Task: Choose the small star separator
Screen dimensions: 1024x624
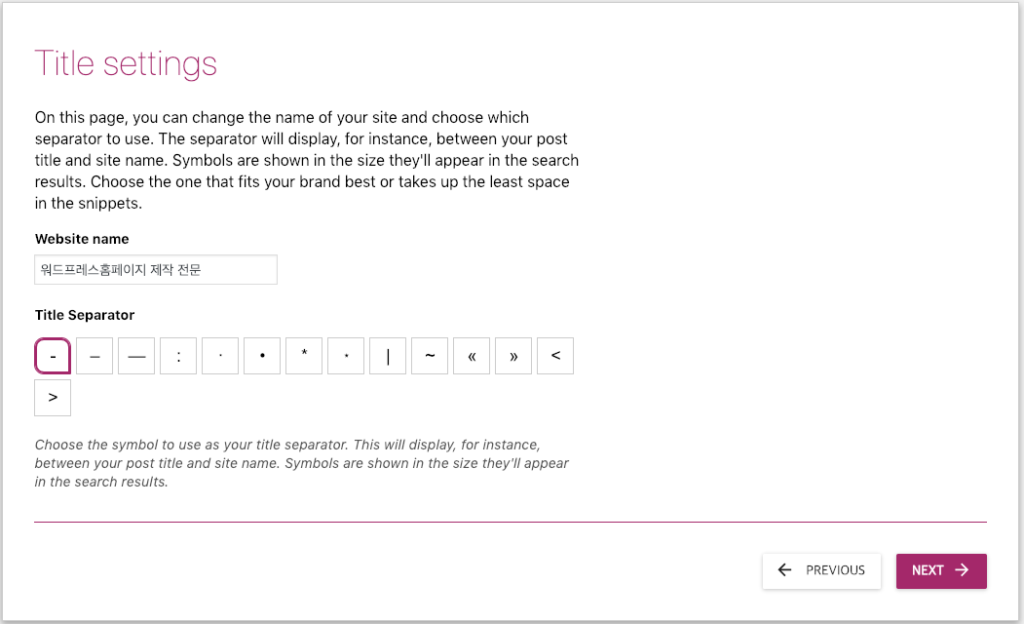Action: (346, 356)
